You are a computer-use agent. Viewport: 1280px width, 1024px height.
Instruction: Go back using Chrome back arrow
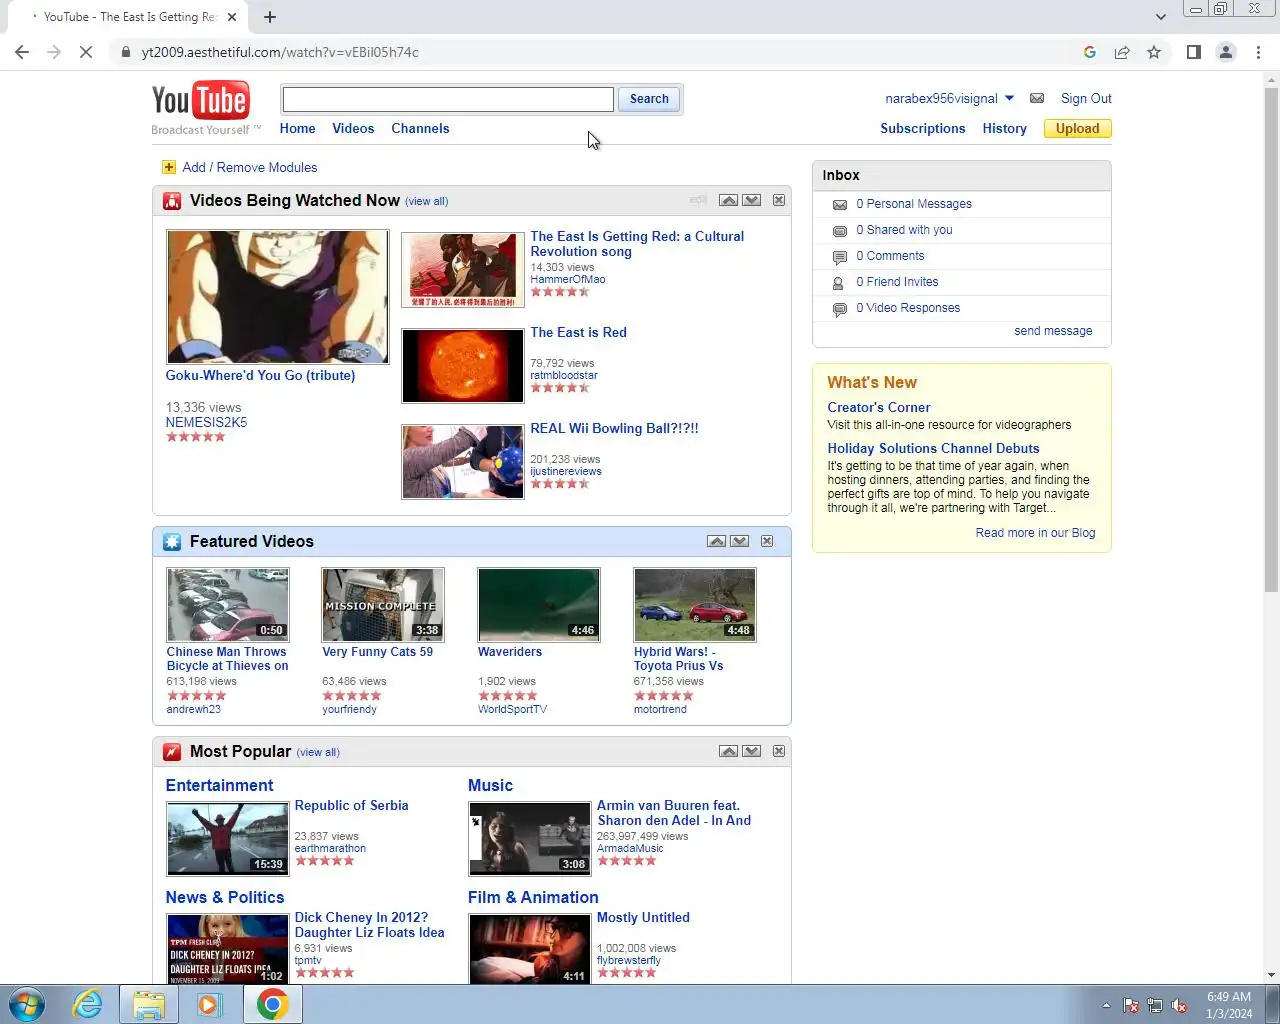coord(22,52)
